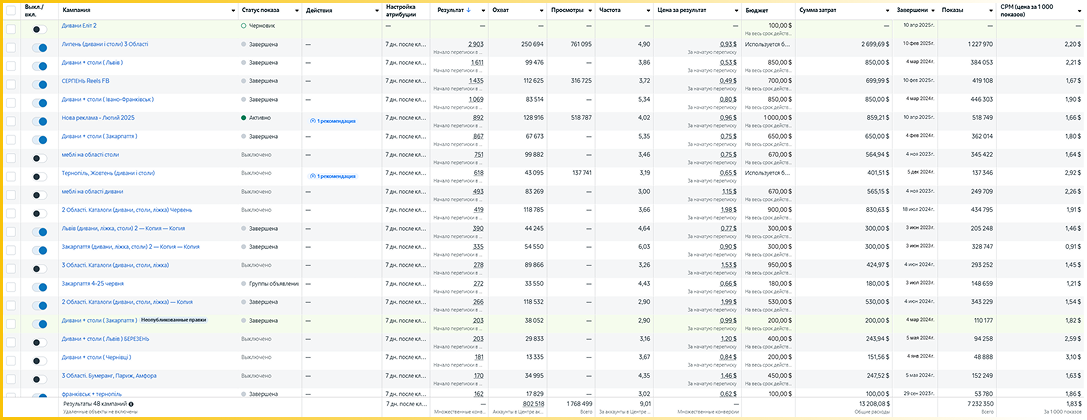The height and width of the screenshot is (420, 1087).
Task: Toggle the Дивани + столи ( Івано-Франківськ ) switch
Action: [x=40, y=103]
